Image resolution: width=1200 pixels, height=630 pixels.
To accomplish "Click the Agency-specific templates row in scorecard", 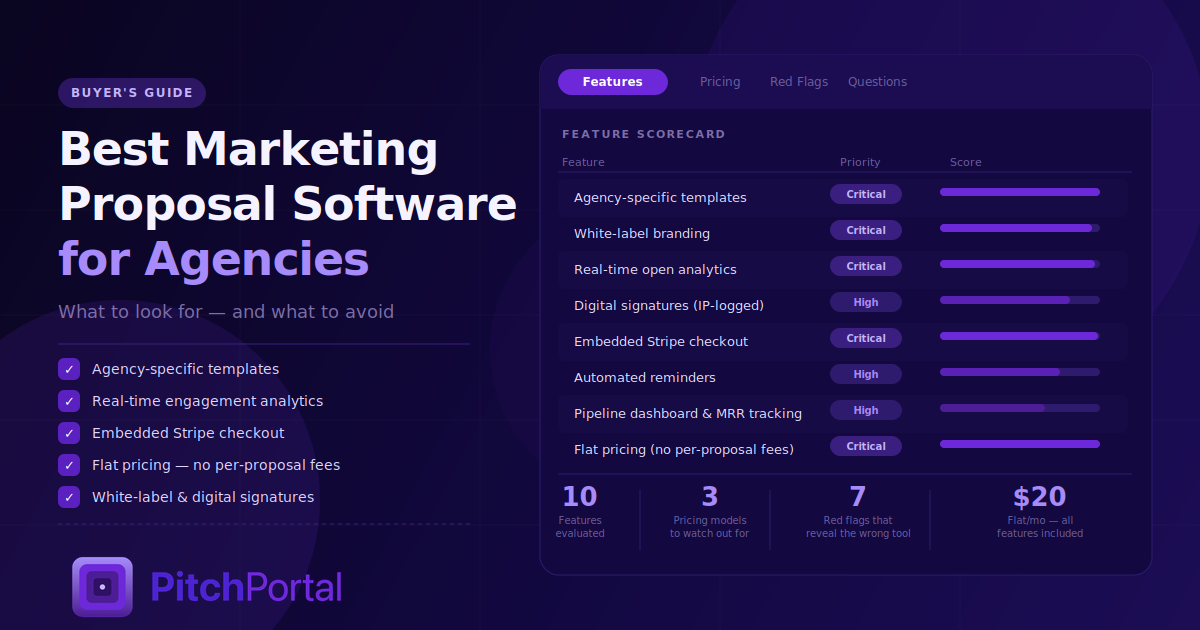I will point(843,197).
